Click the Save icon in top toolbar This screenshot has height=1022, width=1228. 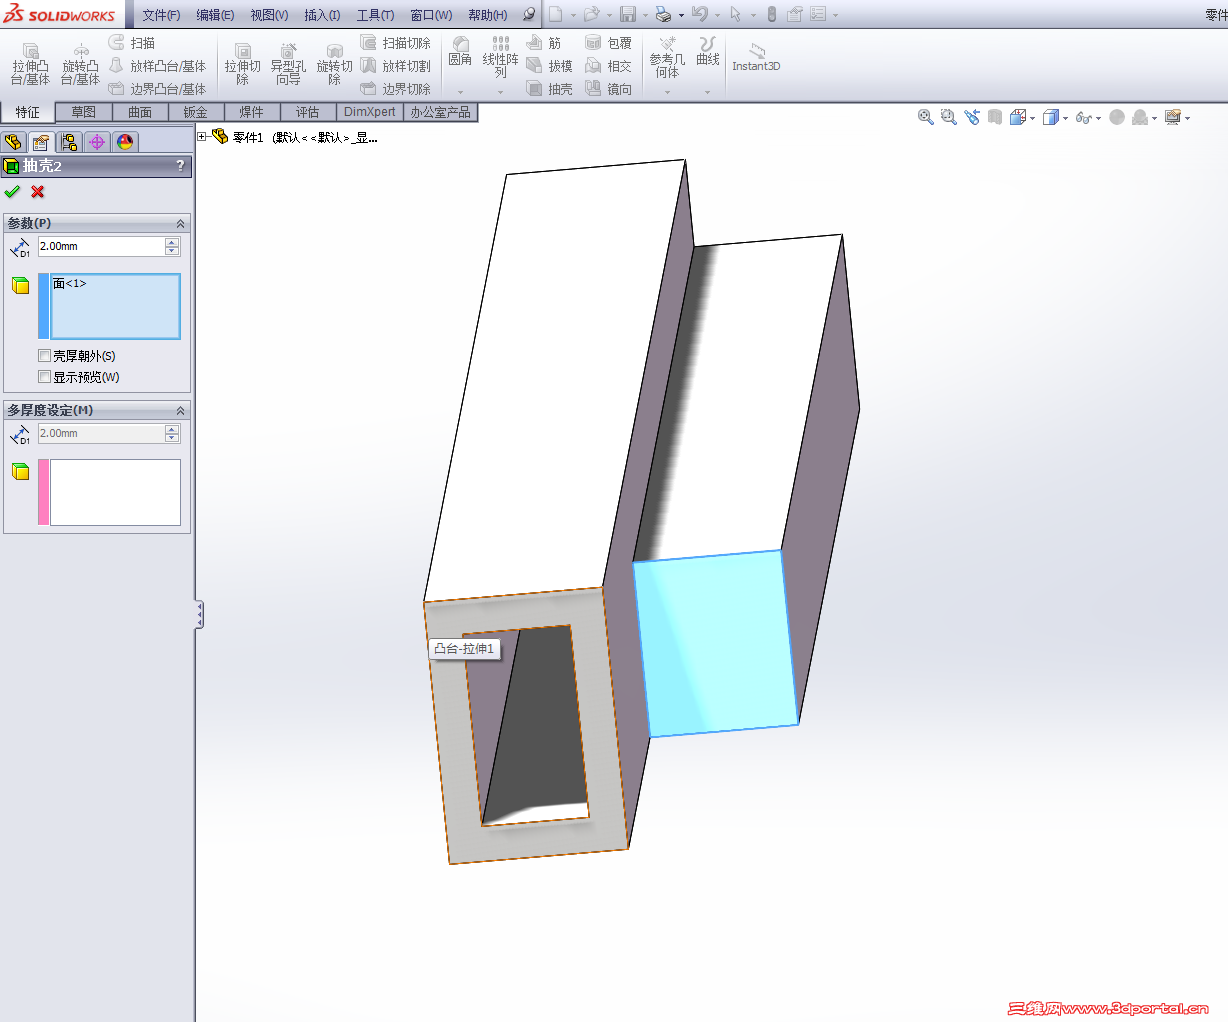[x=628, y=14]
